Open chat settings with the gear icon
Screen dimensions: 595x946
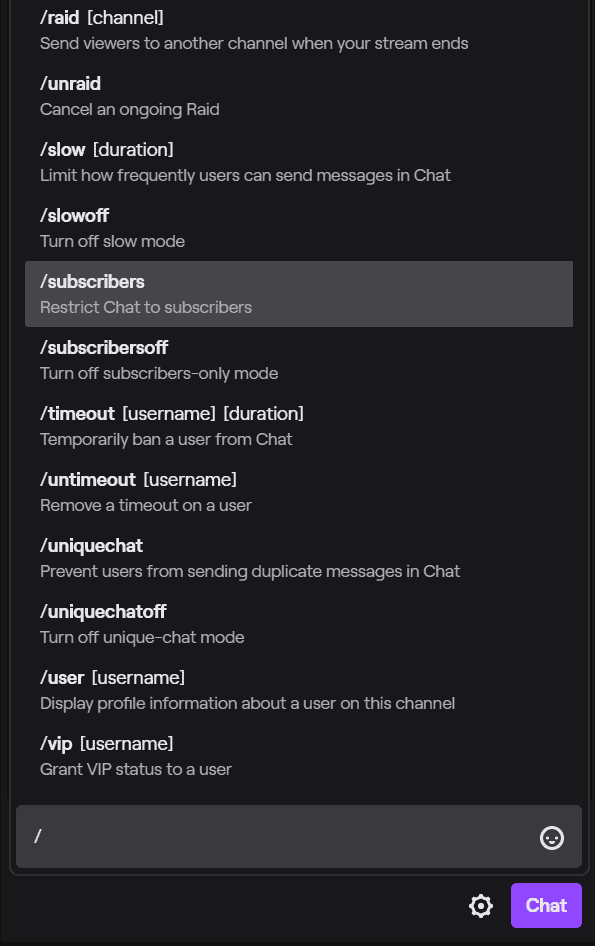481,906
